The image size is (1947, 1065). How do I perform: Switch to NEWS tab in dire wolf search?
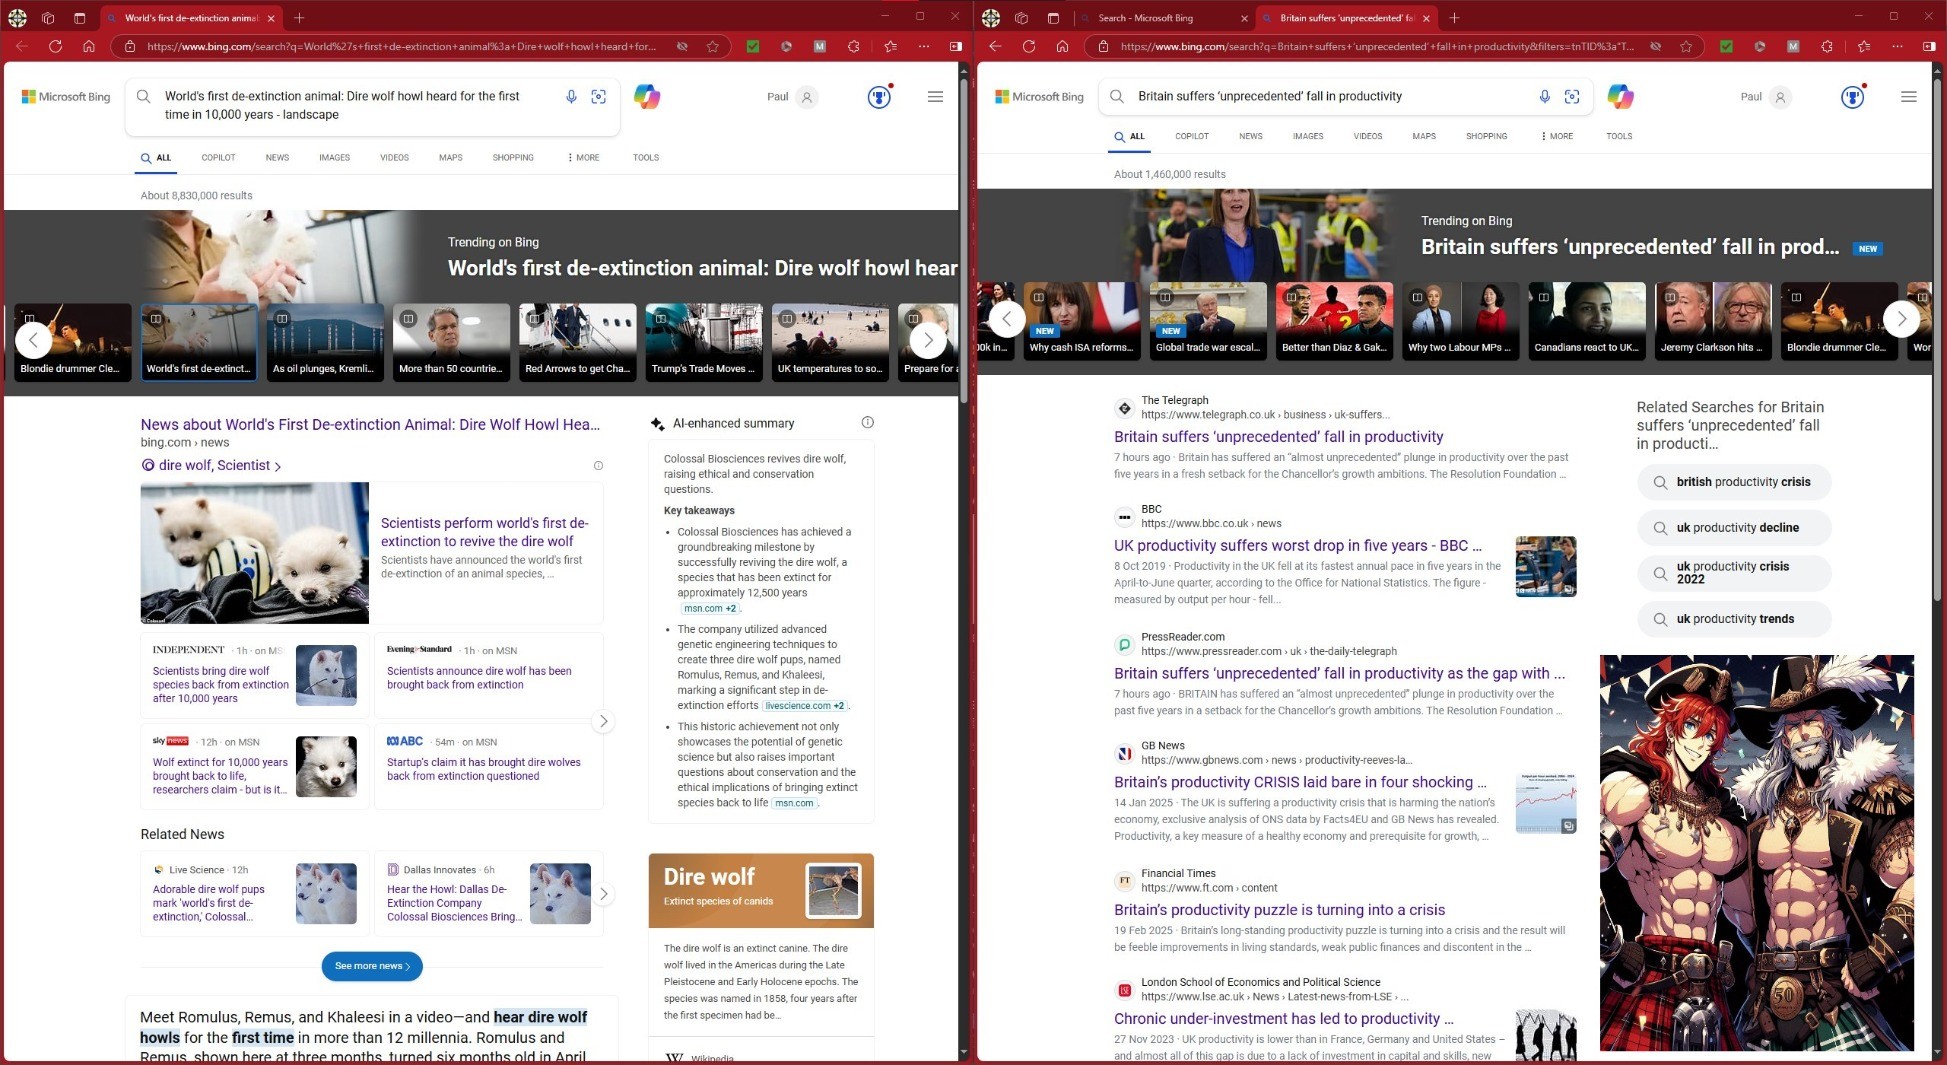point(277,158)
